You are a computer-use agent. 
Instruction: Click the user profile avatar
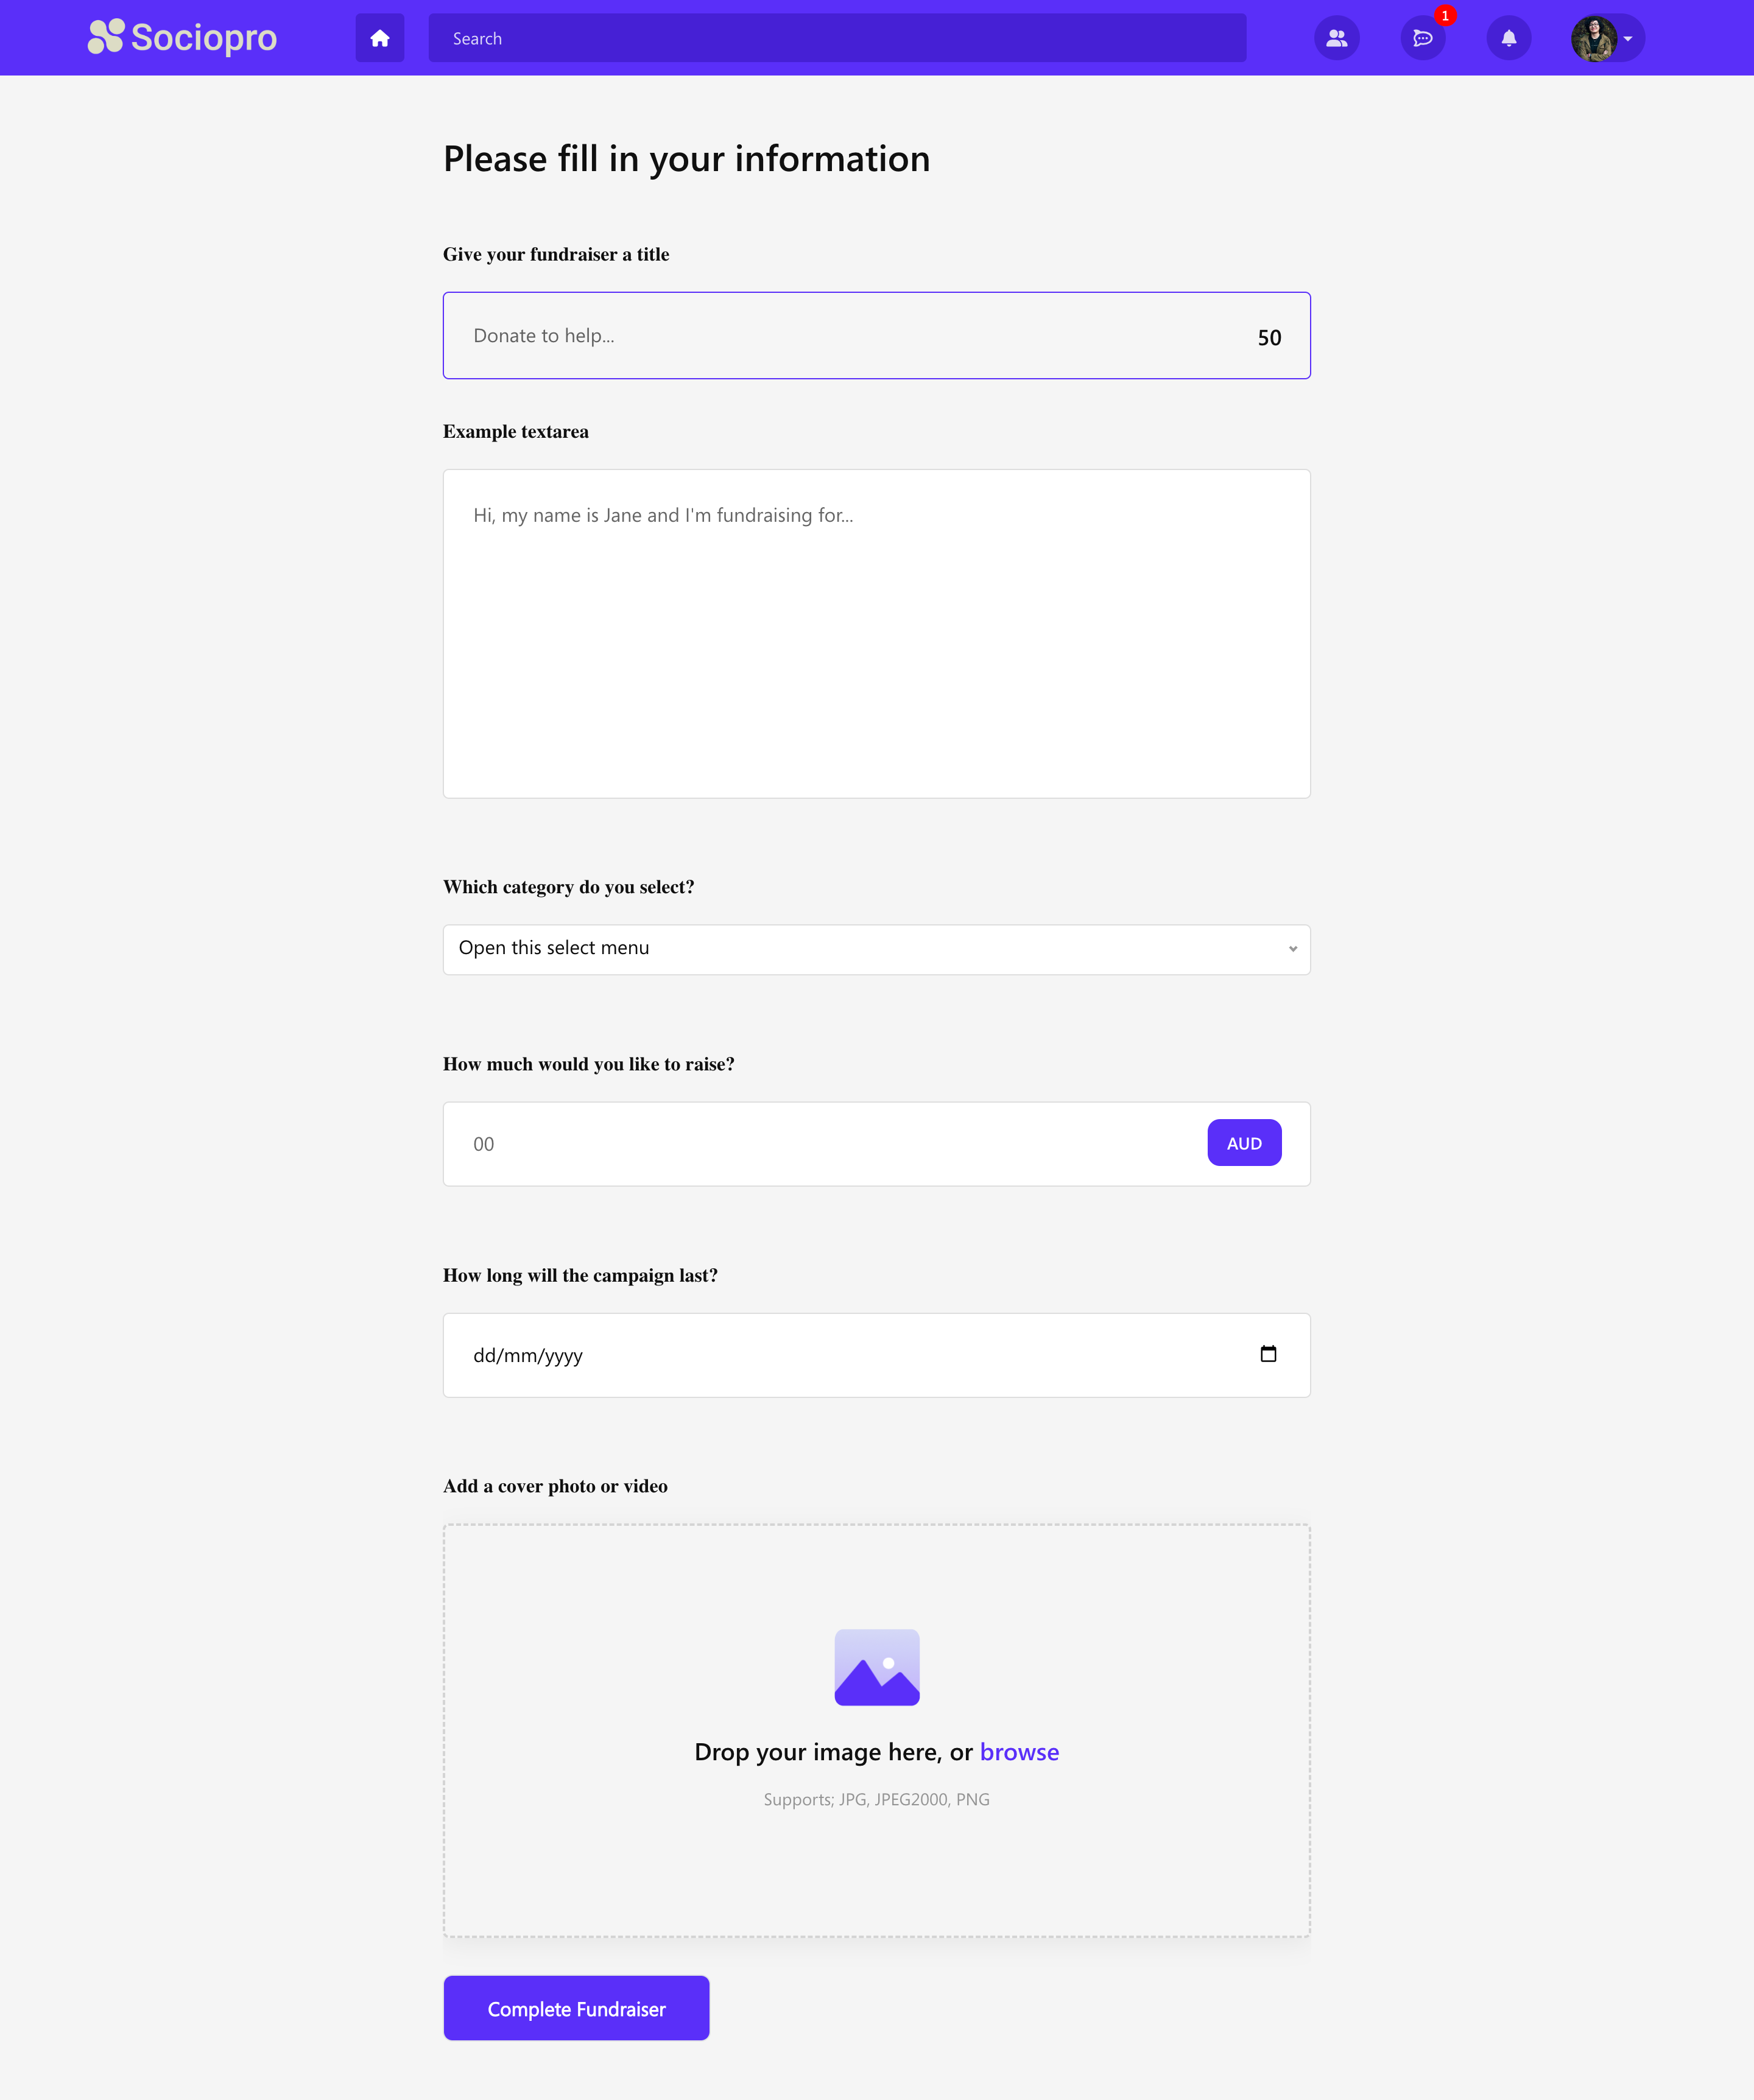1593,38
